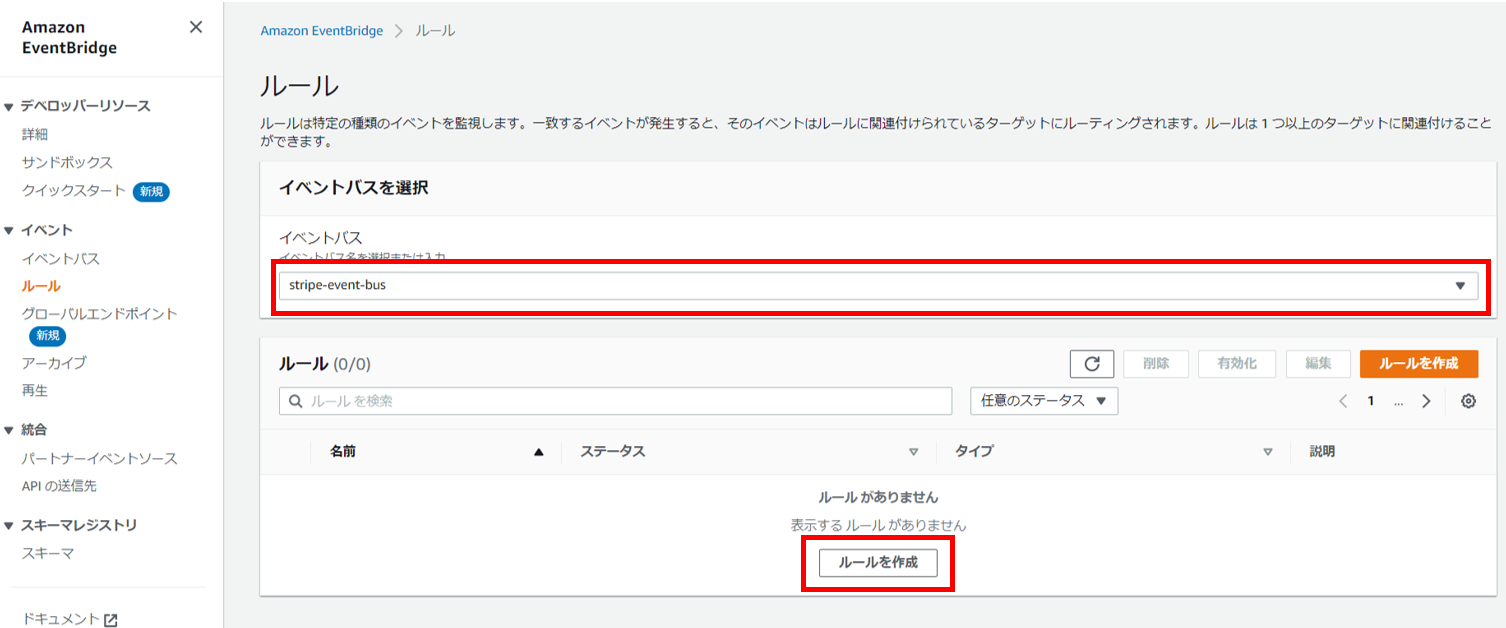Image resolution: width=1506 pixels, height=628 pixels.
Task: Click the search magnifier icon in rules search
Action: 295,401
